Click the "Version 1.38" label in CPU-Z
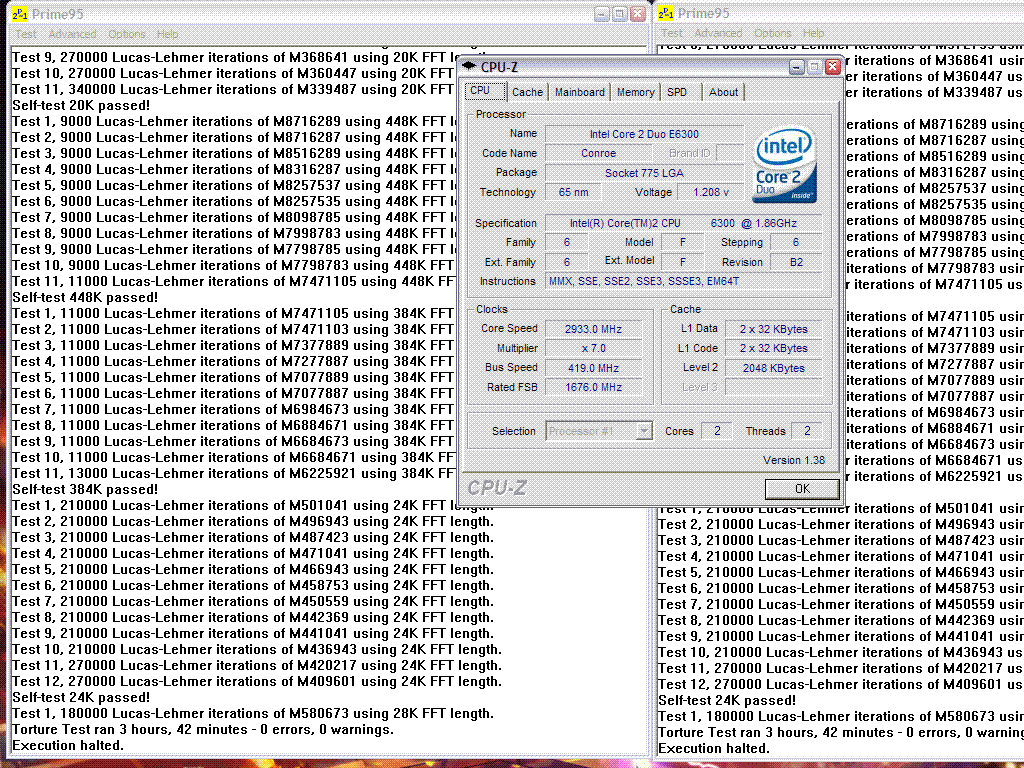 click(x=793, y=460)
